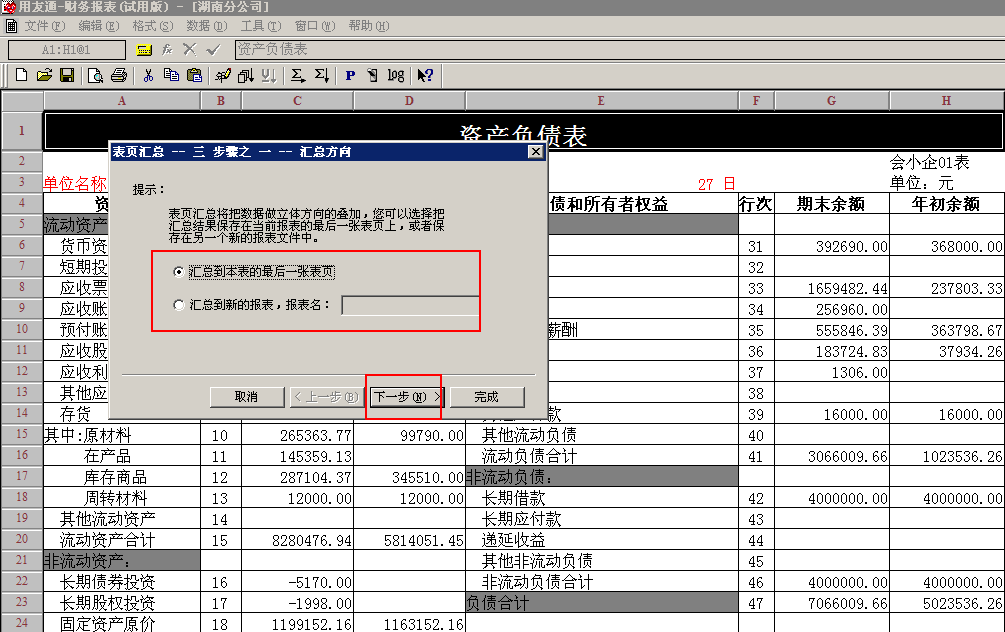Click the 取消 button in dialog
The width and height of the screenshot is (1005, 632).
pos(247,397)
